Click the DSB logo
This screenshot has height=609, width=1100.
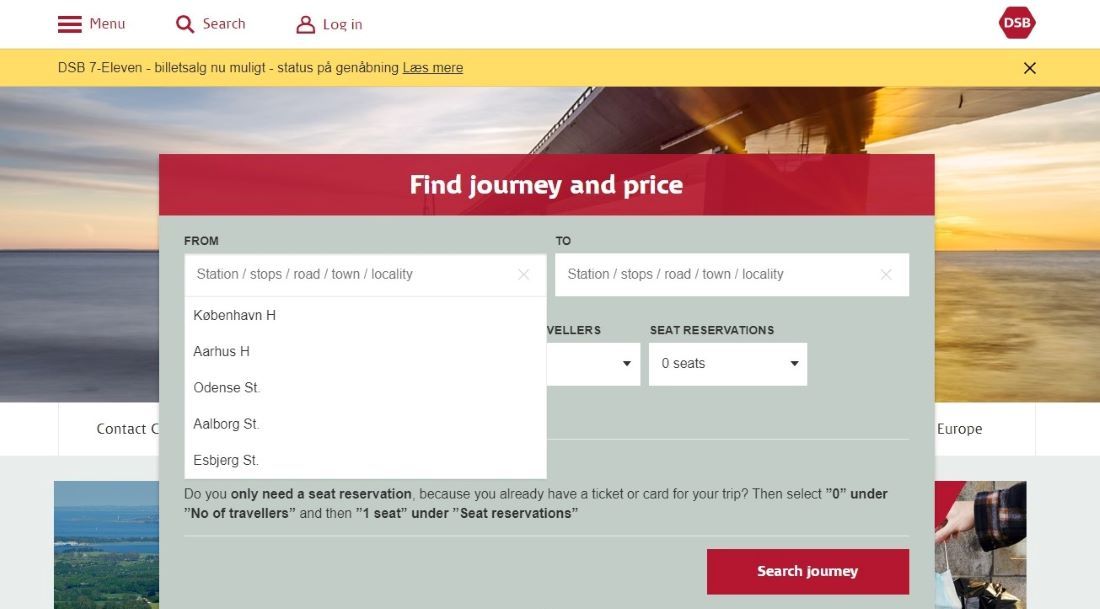(1016, 20)
